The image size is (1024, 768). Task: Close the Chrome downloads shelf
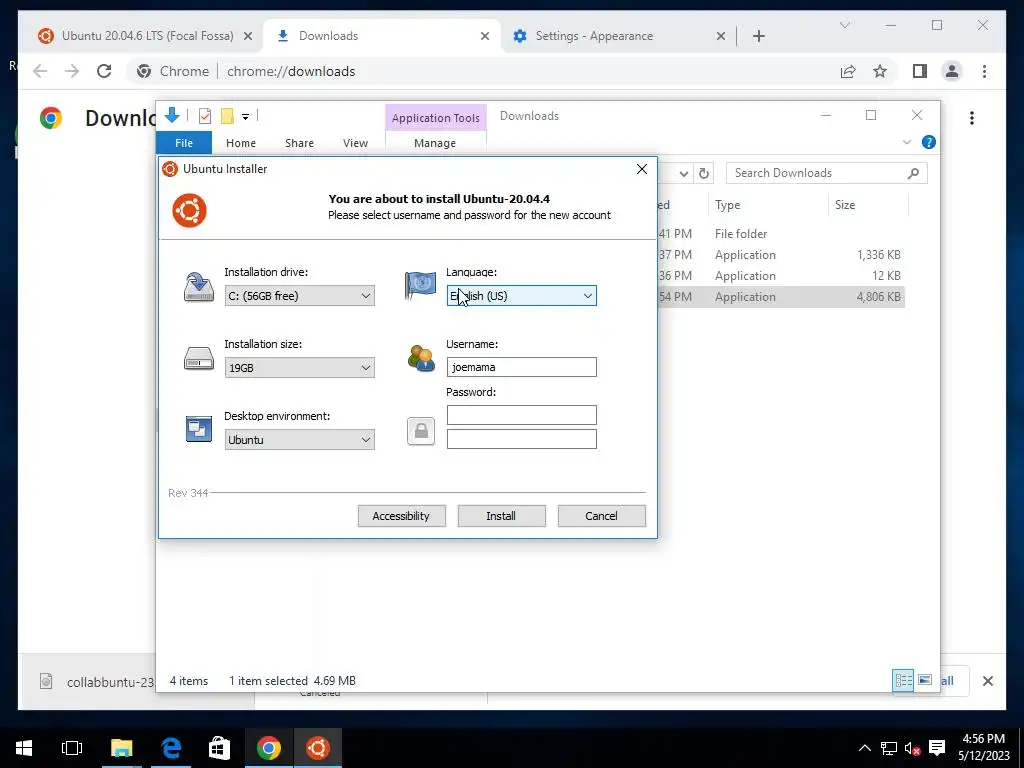(987, 681)
